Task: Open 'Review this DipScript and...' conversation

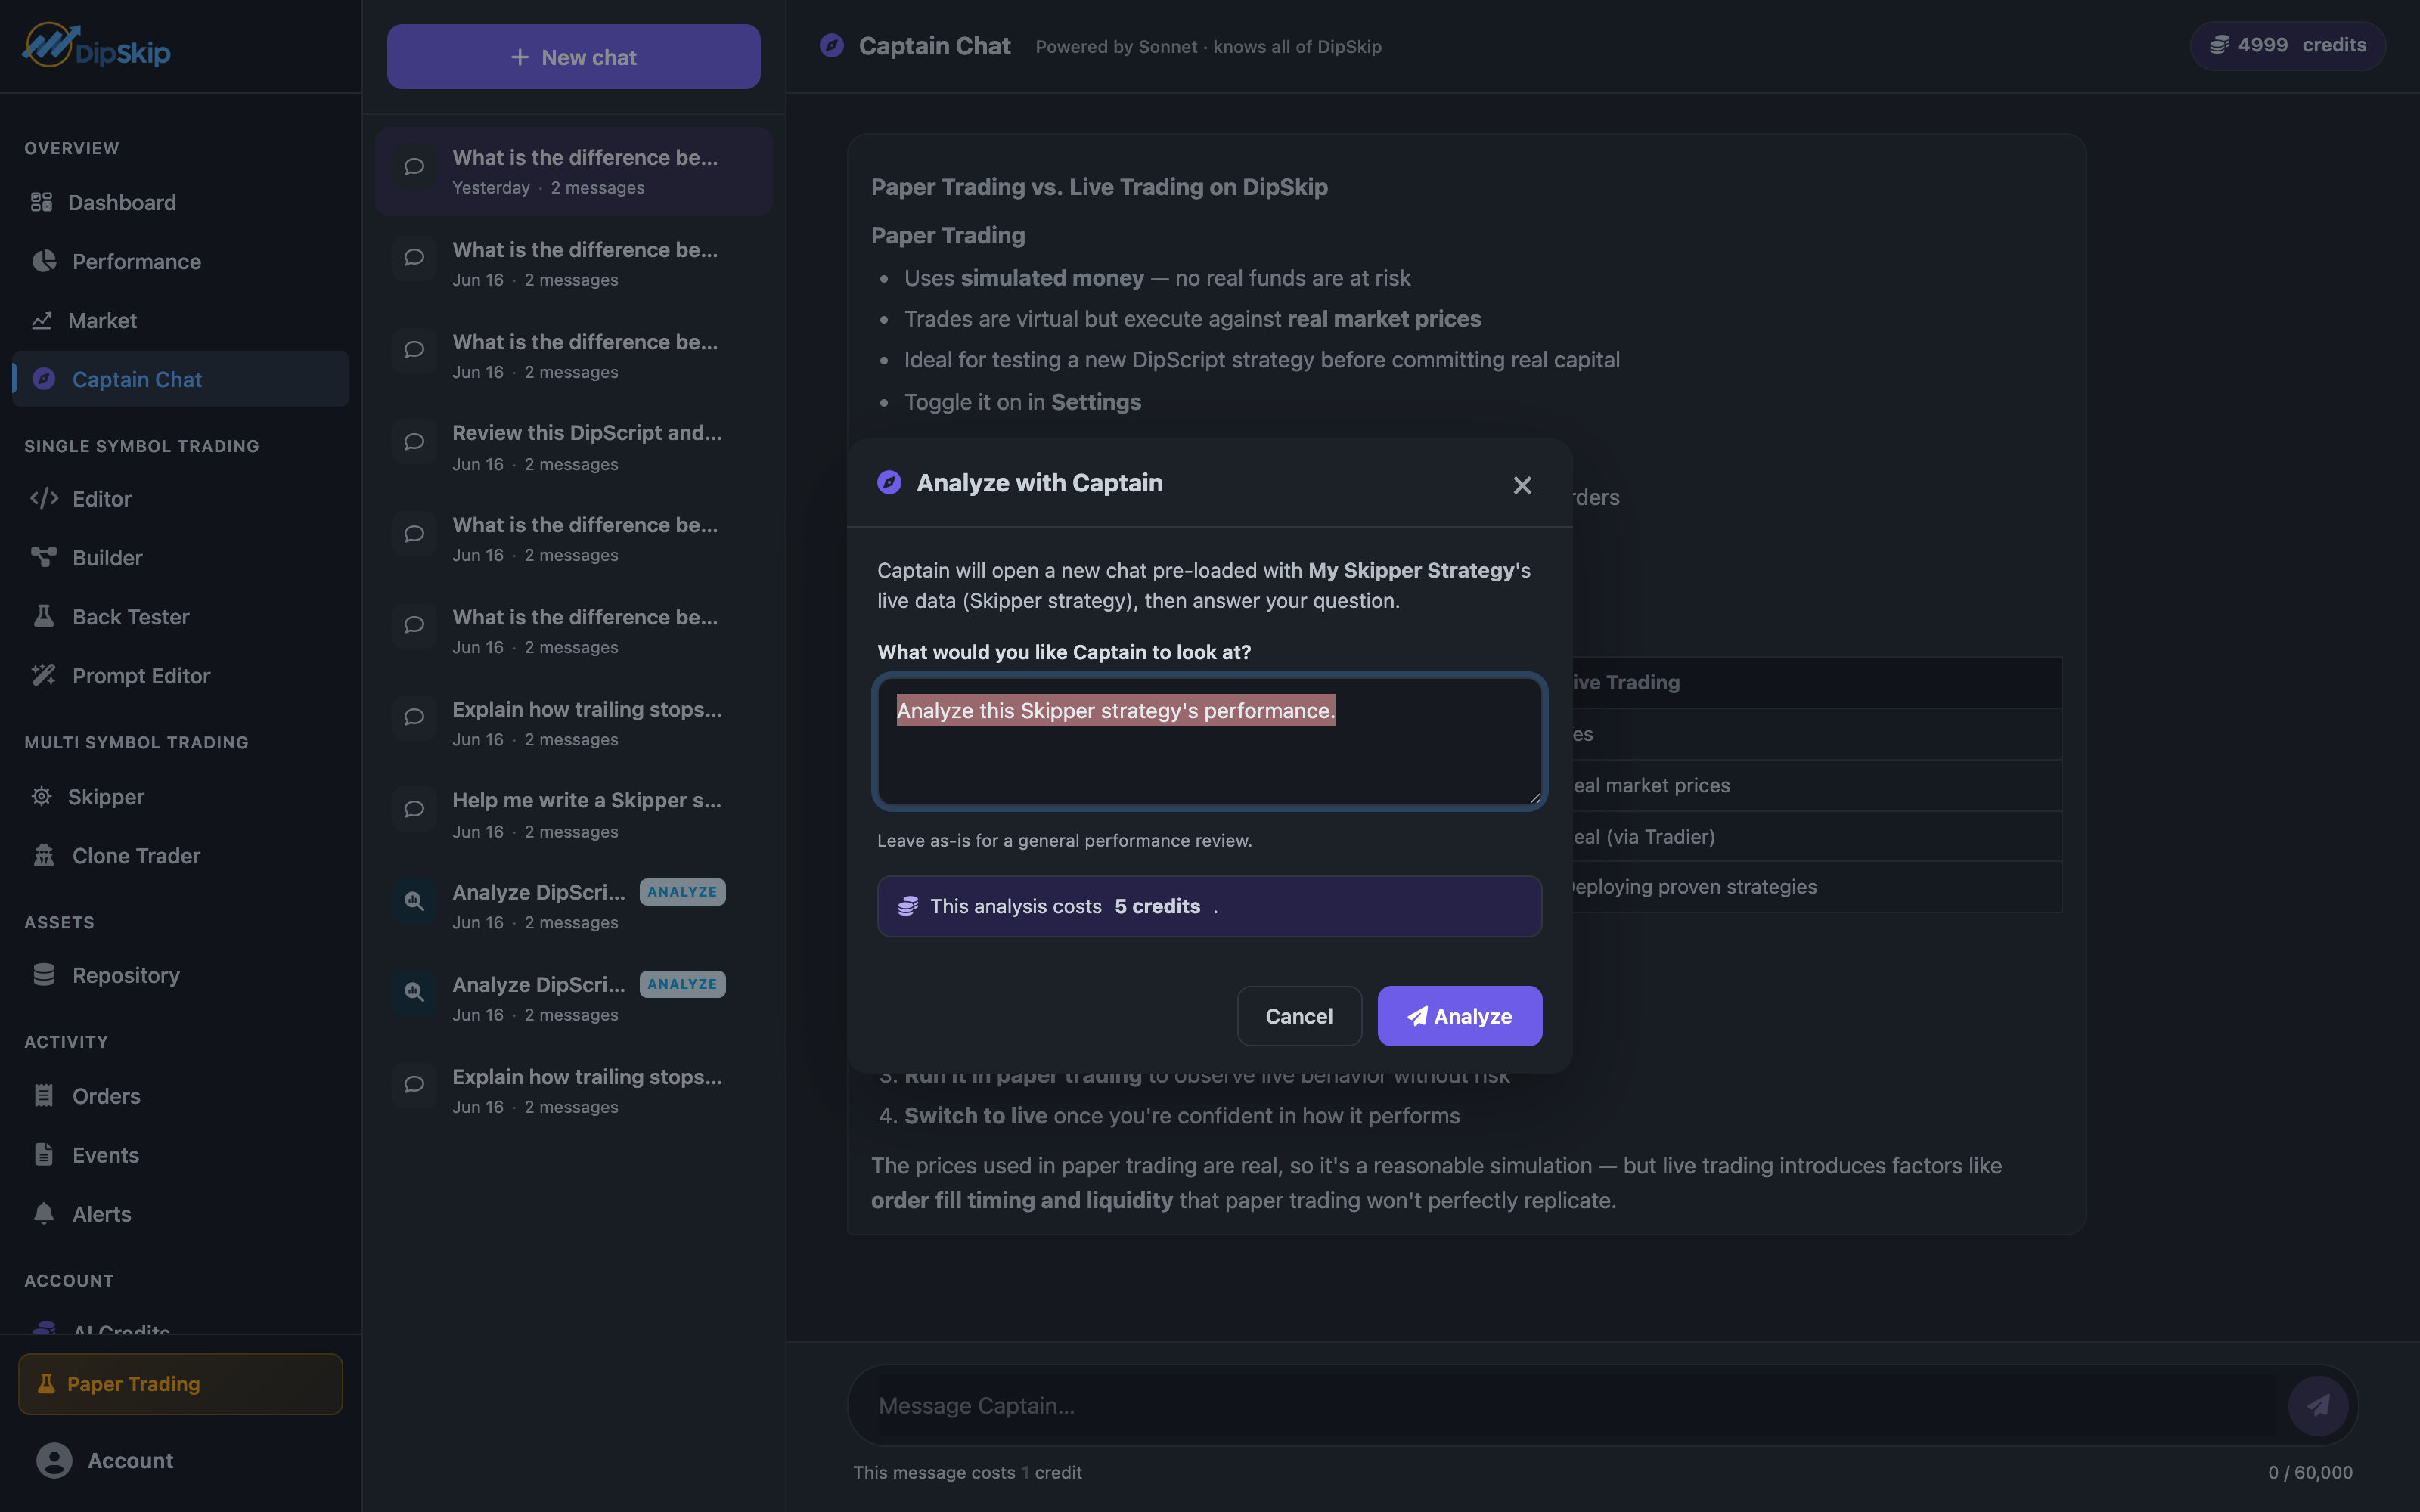Action: (x=574, y=447)
